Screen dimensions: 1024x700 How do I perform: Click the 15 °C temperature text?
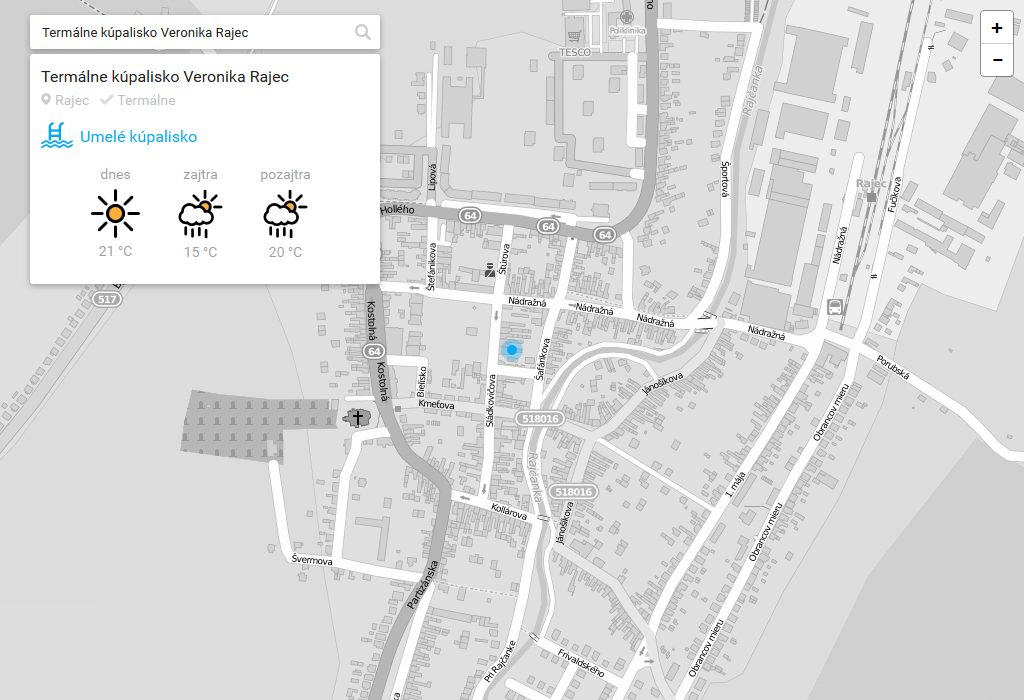(200, 252)
